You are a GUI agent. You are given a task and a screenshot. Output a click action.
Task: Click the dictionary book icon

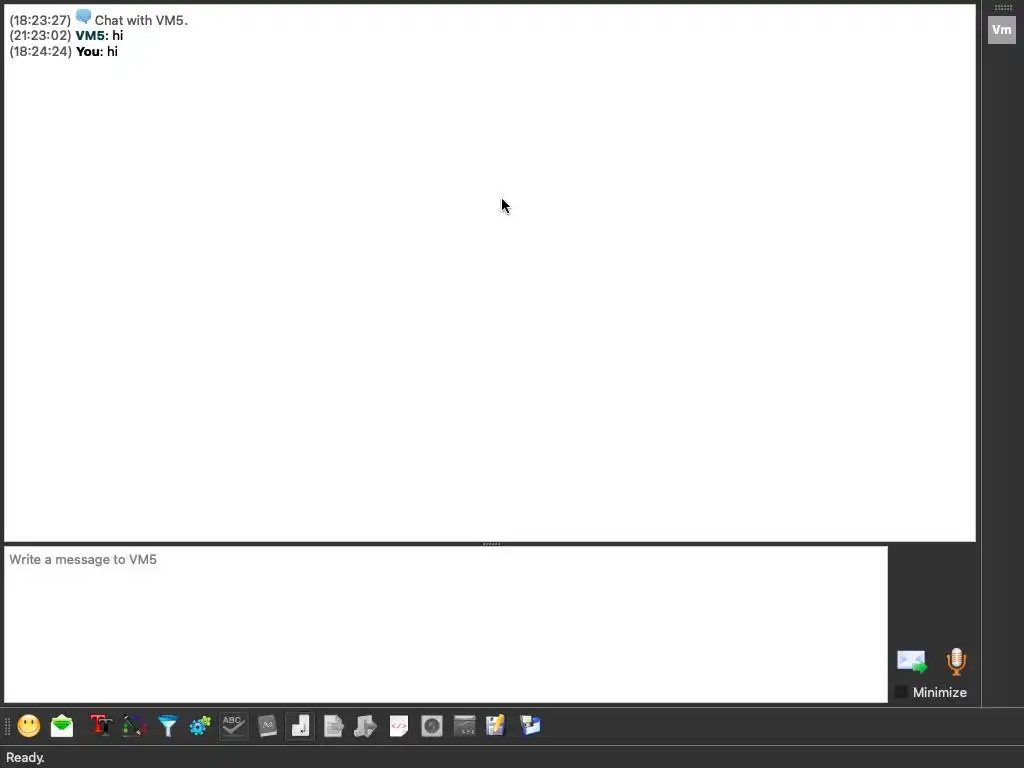click(267, 726)
